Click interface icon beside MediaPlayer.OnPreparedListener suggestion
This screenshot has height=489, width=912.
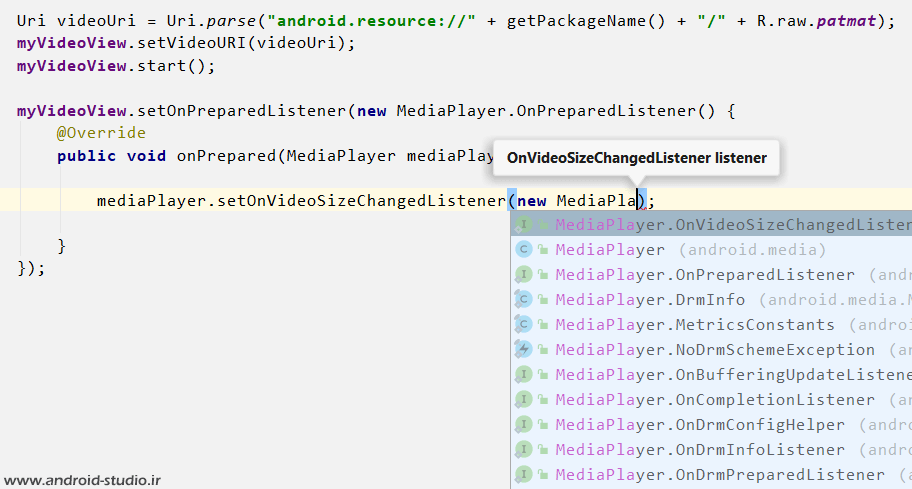click(523, 275)
